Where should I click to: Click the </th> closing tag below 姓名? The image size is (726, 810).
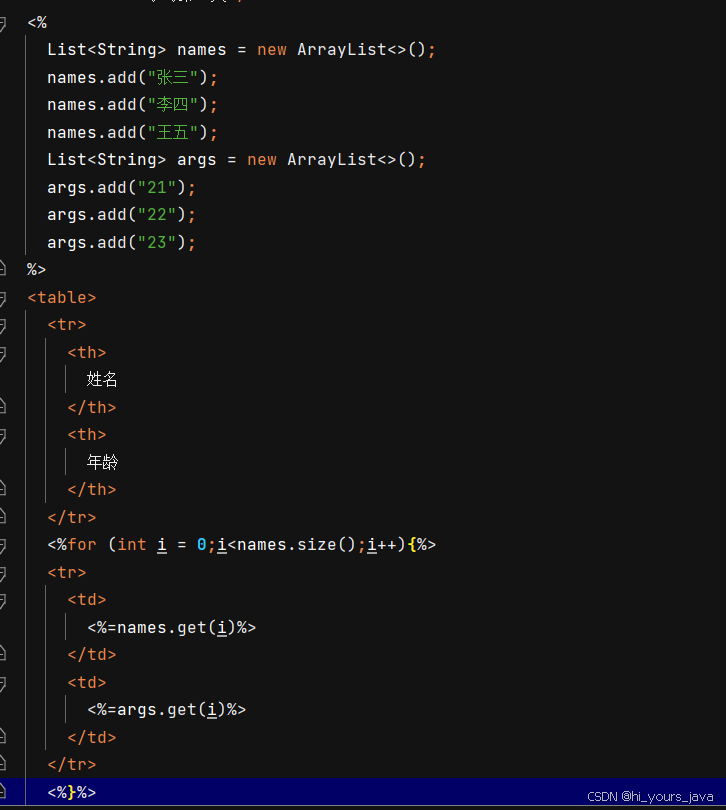point(91,408)
